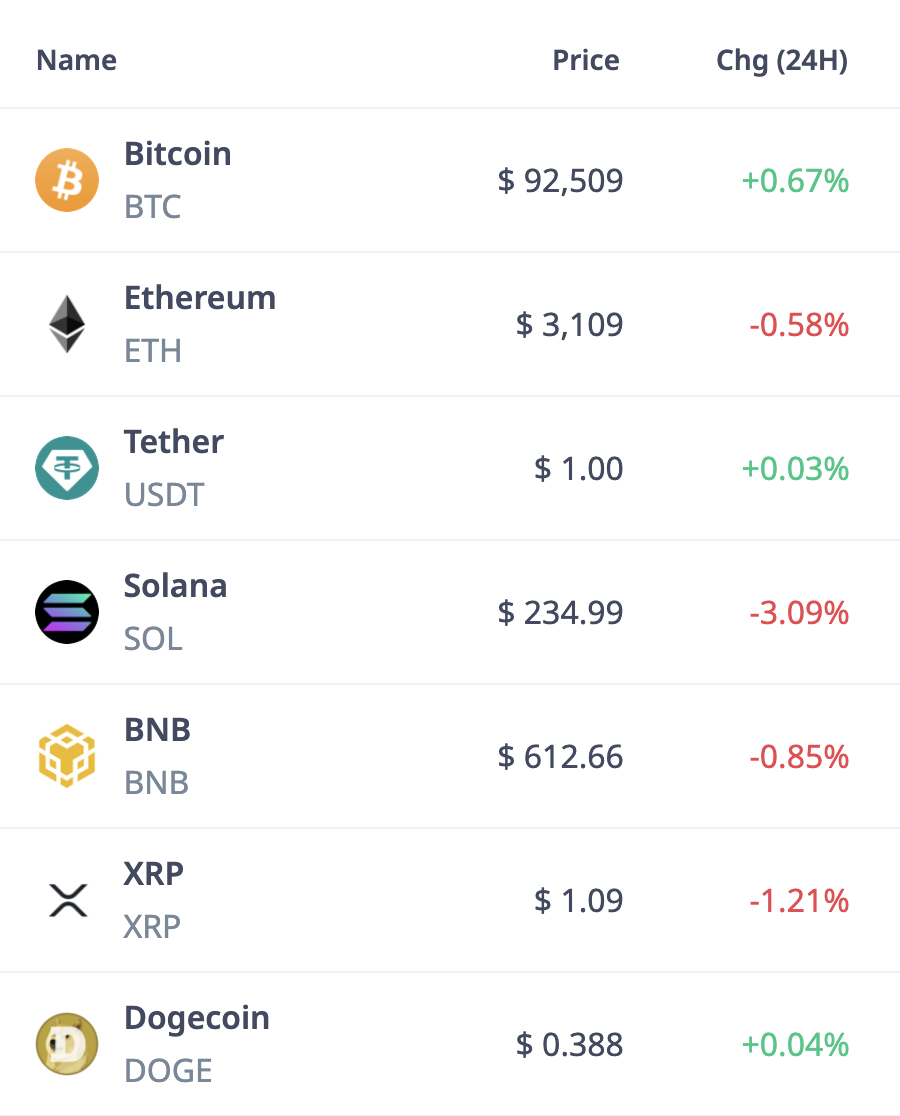The width and height of the screenshot is (900, 1116).
Task: Sort by the Chg (24H) column header
Action: pyautogui.click(x=782, y=61)
